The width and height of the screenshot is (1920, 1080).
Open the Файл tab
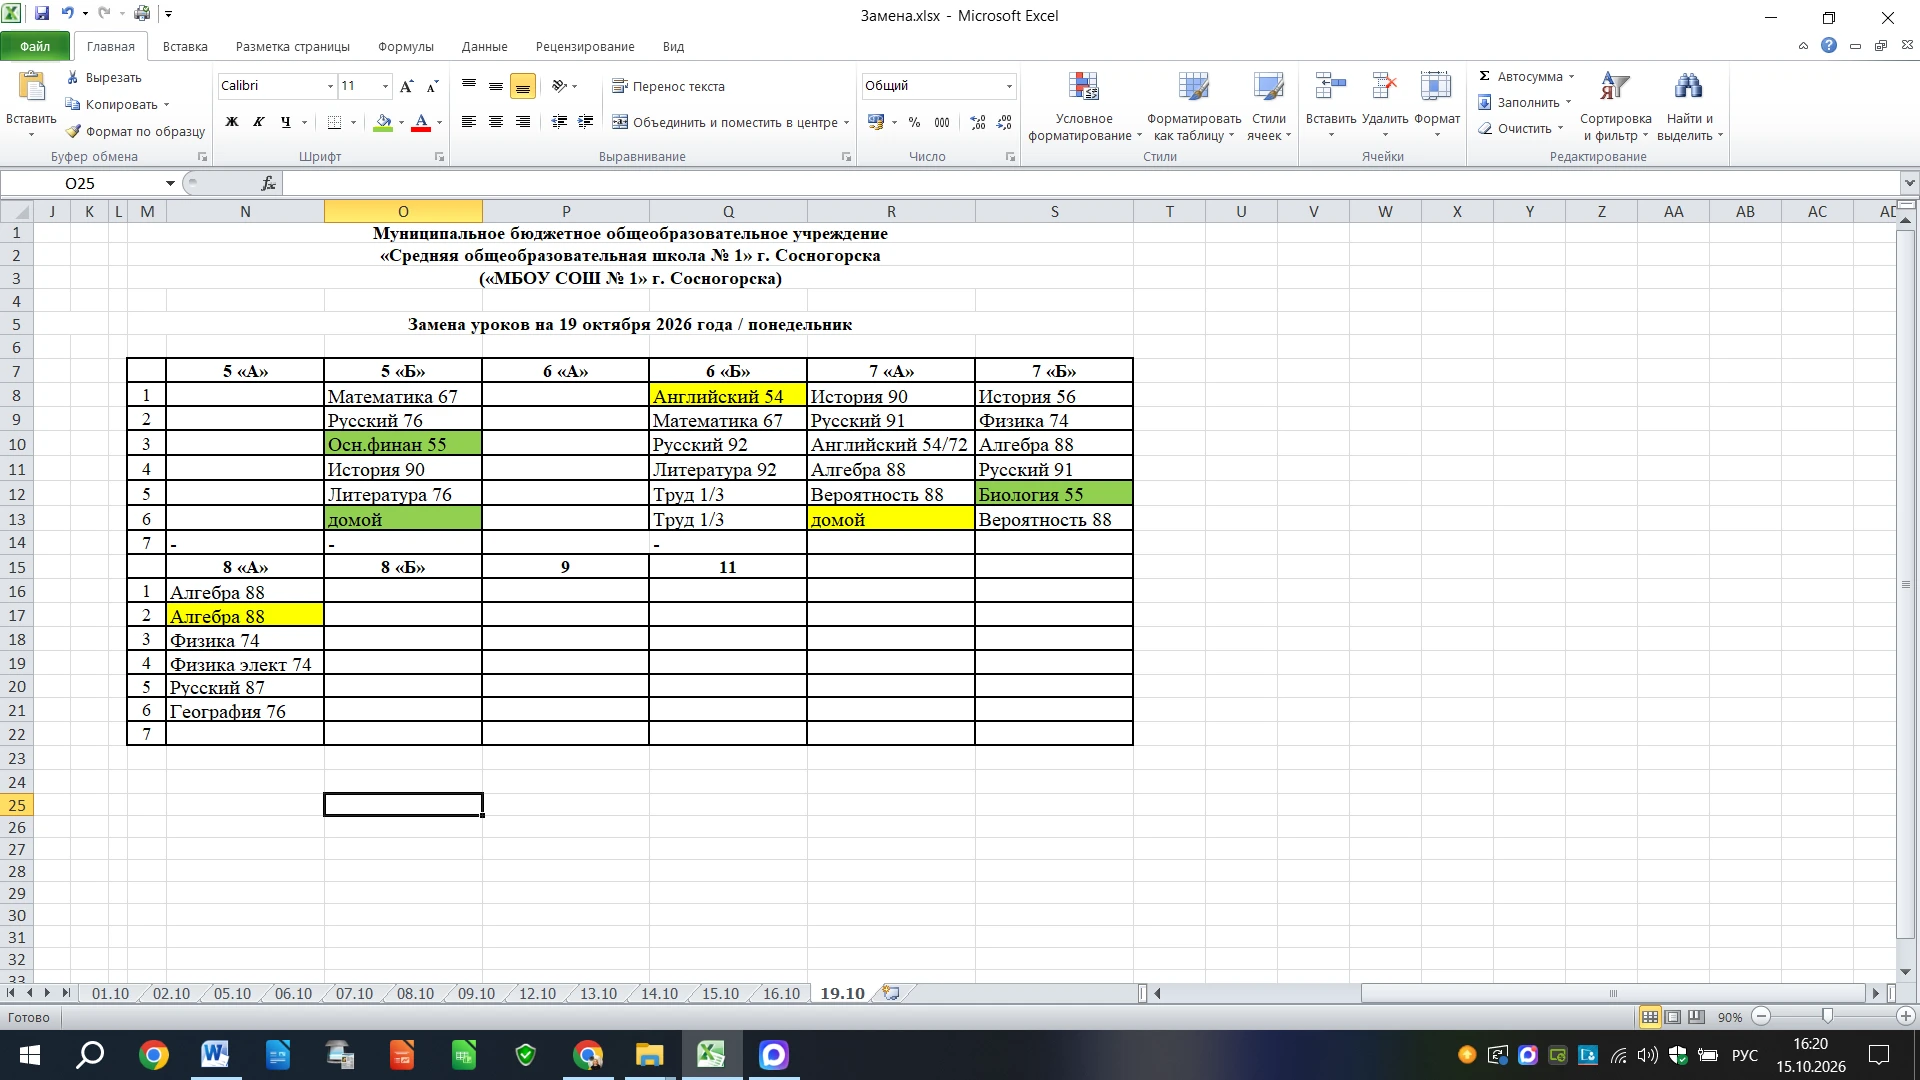coord(35,46)
